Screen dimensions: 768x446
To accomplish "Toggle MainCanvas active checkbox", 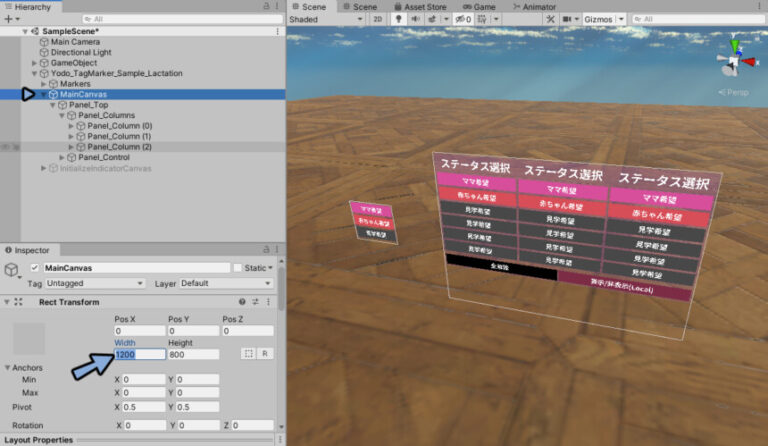I will click(x=34, y=267).
